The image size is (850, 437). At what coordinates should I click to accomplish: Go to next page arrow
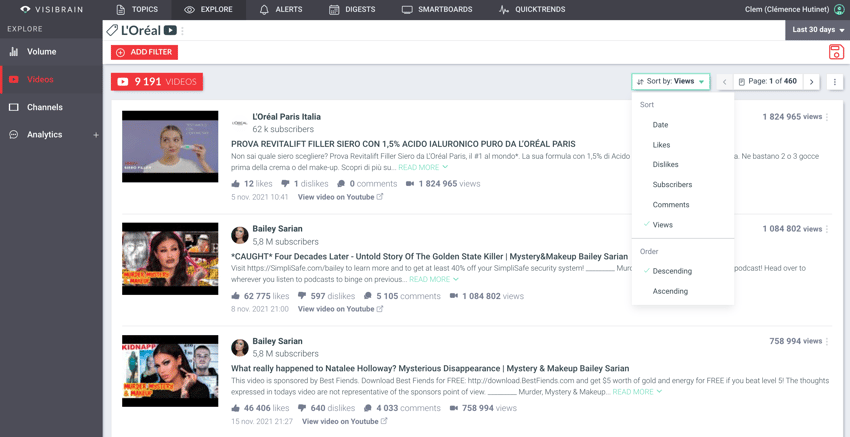coord(812,82)
